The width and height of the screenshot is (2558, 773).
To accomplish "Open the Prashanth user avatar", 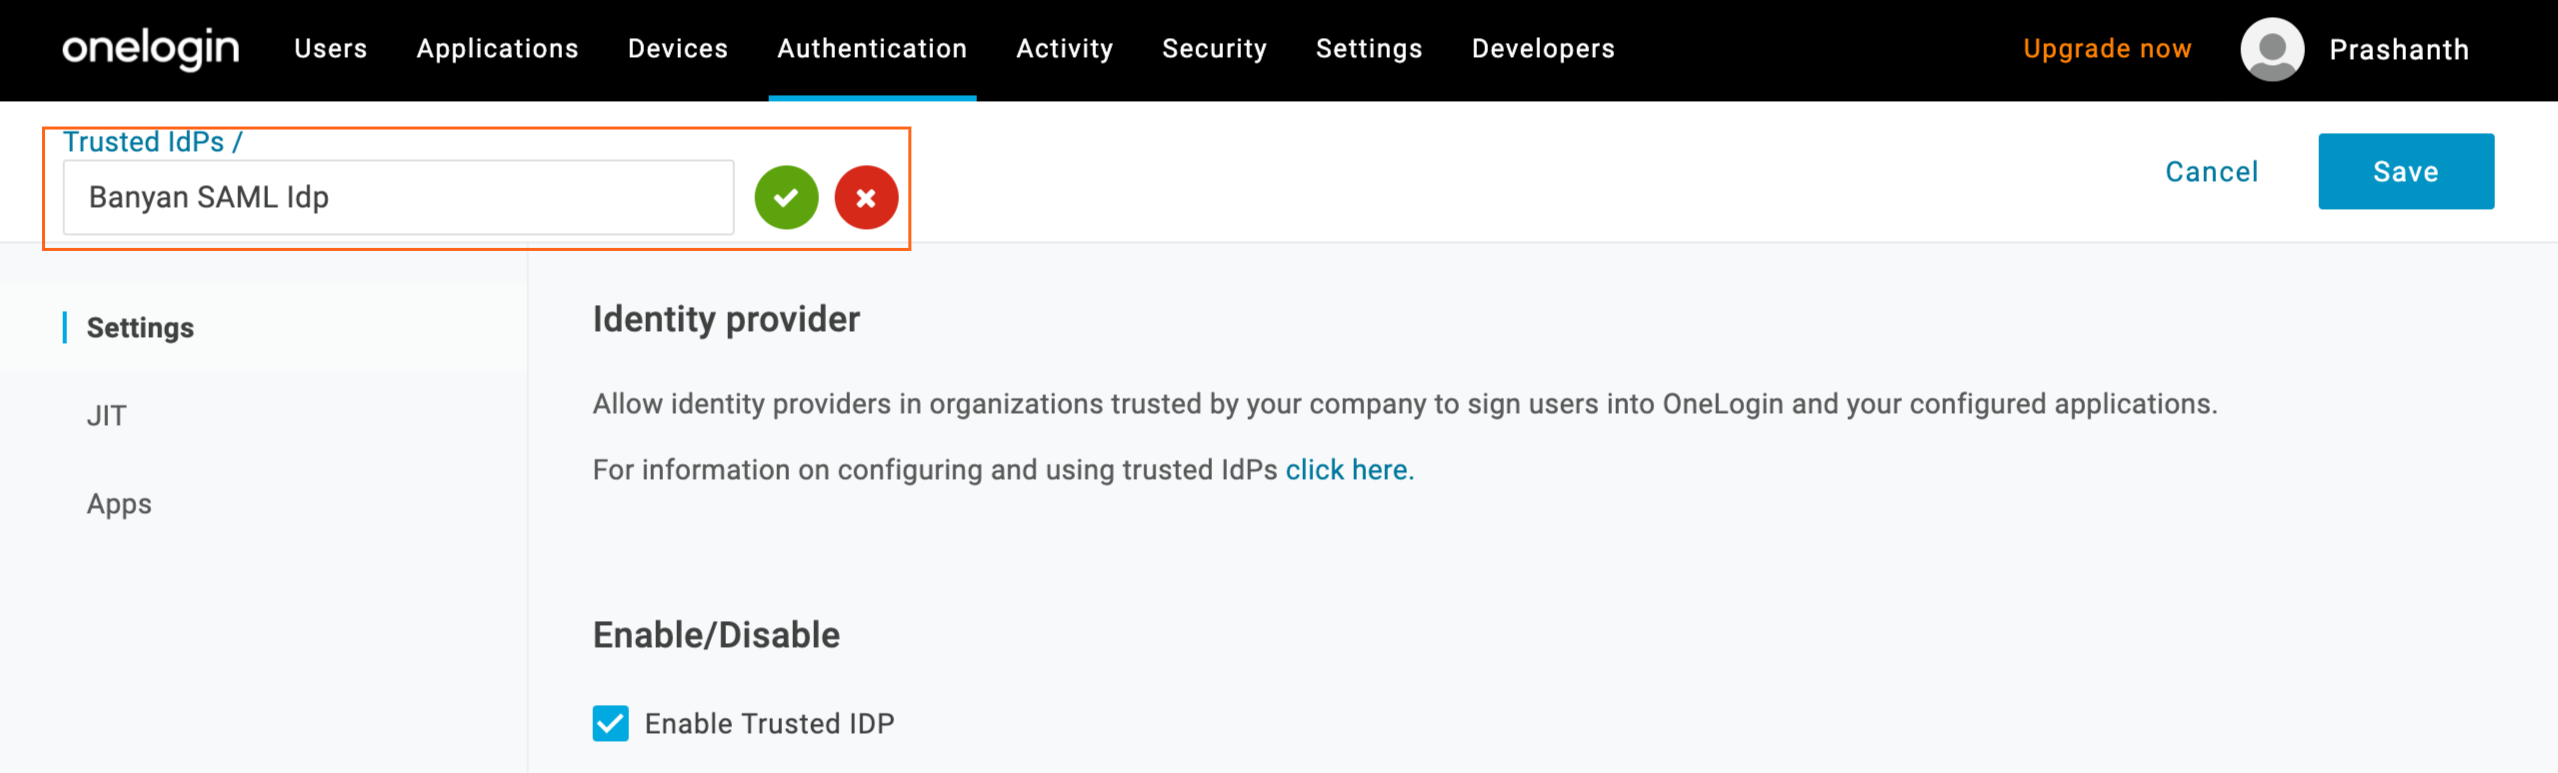I will coord(2272,49).
